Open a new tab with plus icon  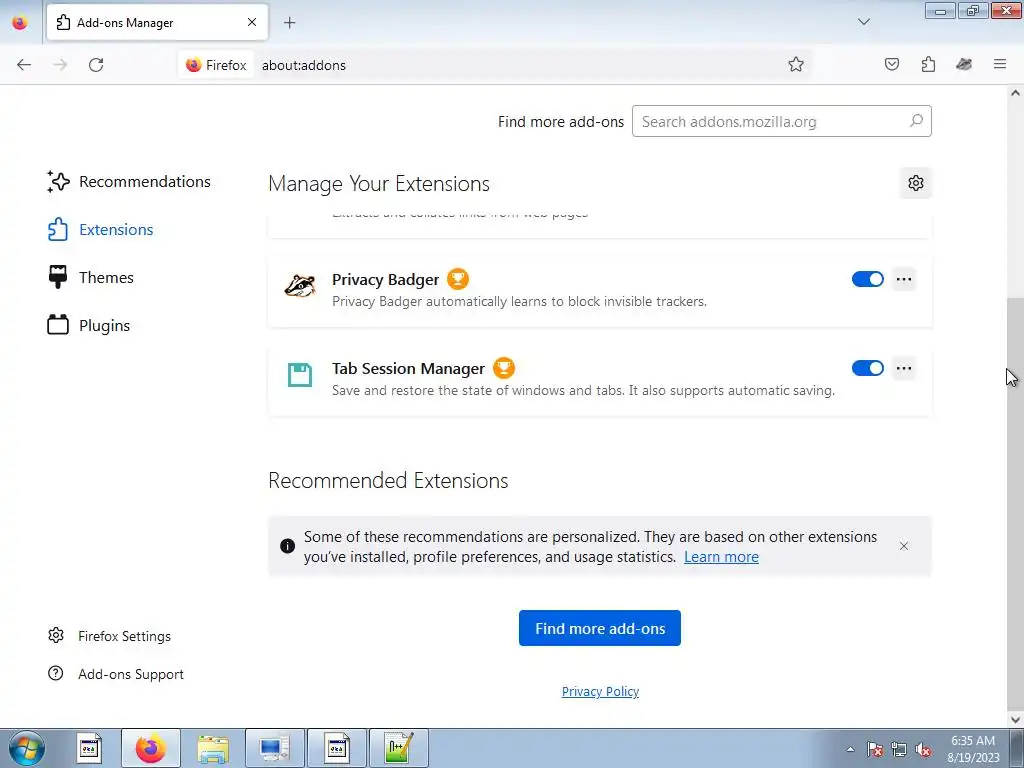point(289,23)
